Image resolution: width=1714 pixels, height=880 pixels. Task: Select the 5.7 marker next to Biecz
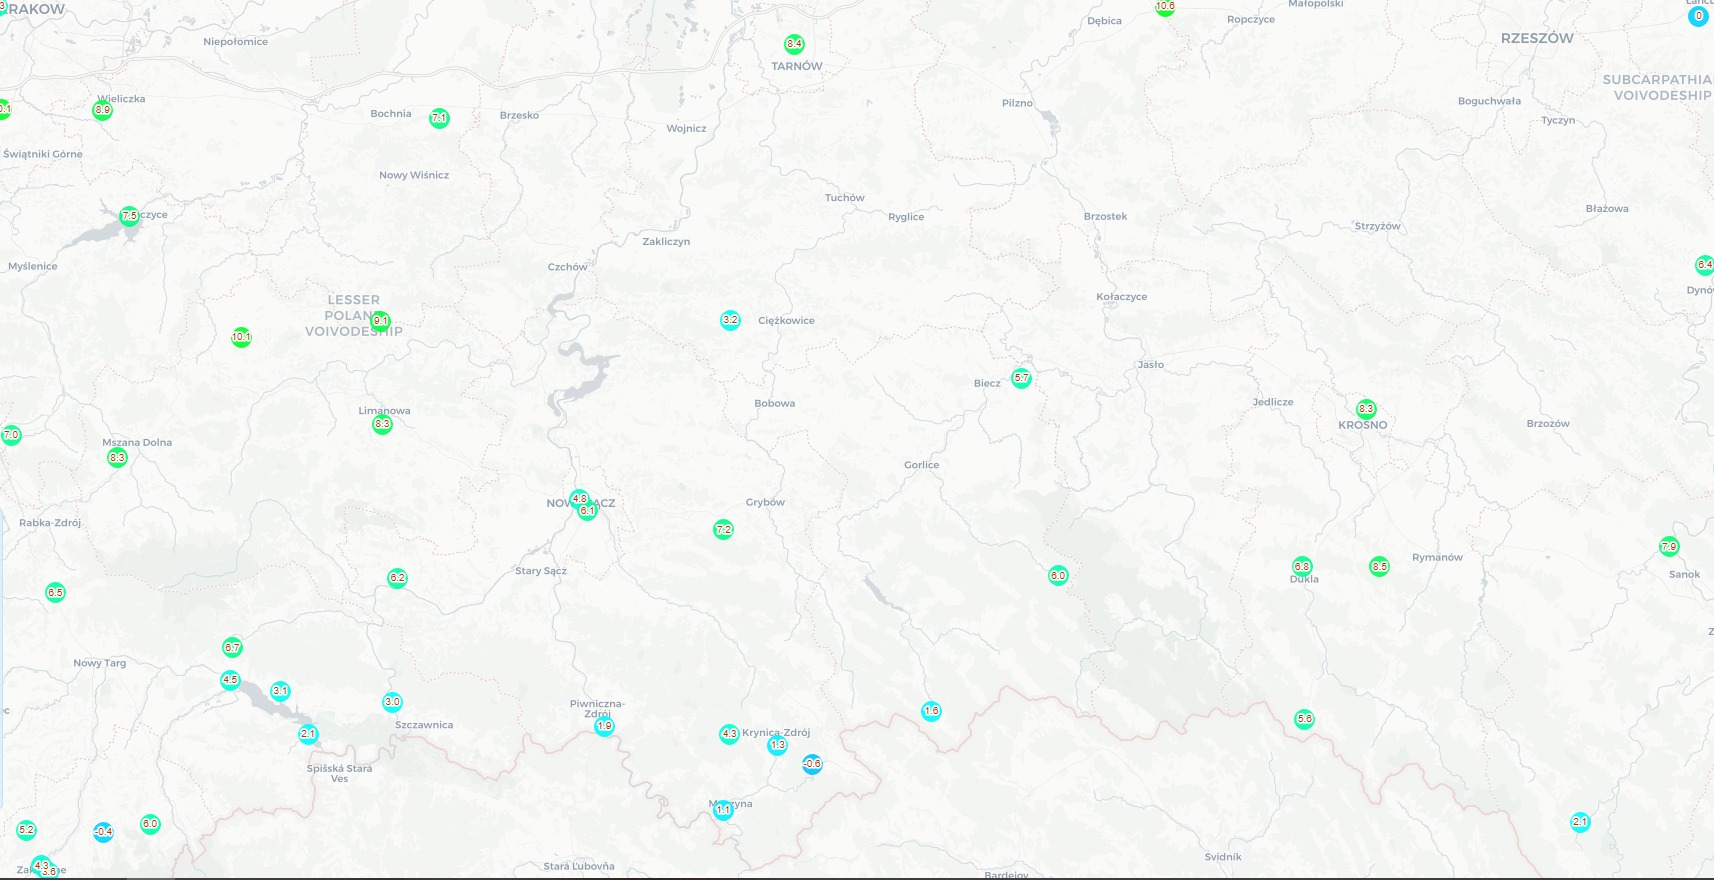(1021, 377)
